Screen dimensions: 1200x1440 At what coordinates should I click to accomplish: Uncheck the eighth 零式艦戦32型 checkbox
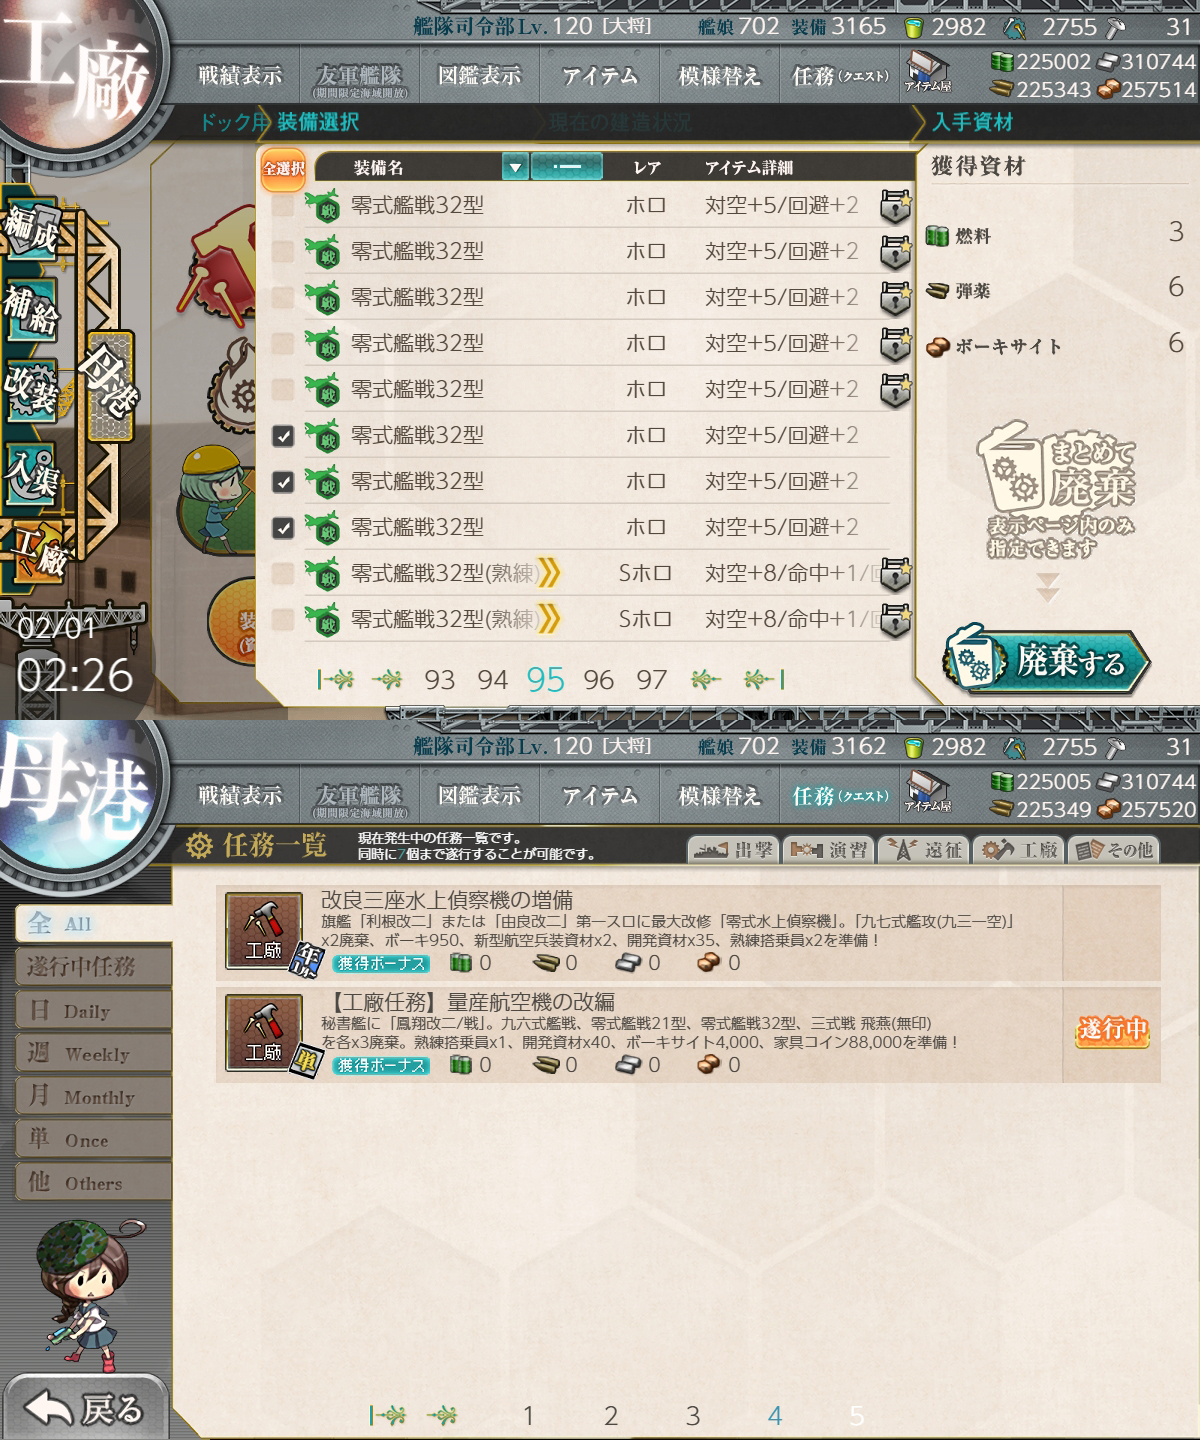tap(283, 528)
